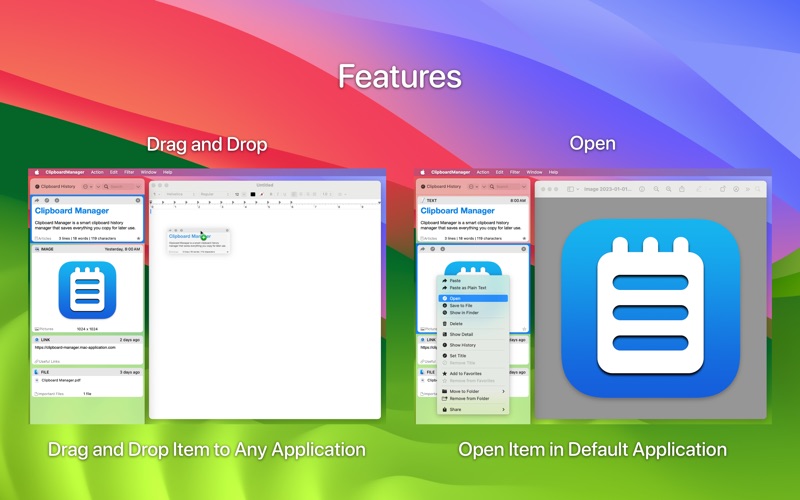Click settings icon at right of selected text item
Viewport: 800px width, 500px height.
pyautogui.click(x=138, y=201)
